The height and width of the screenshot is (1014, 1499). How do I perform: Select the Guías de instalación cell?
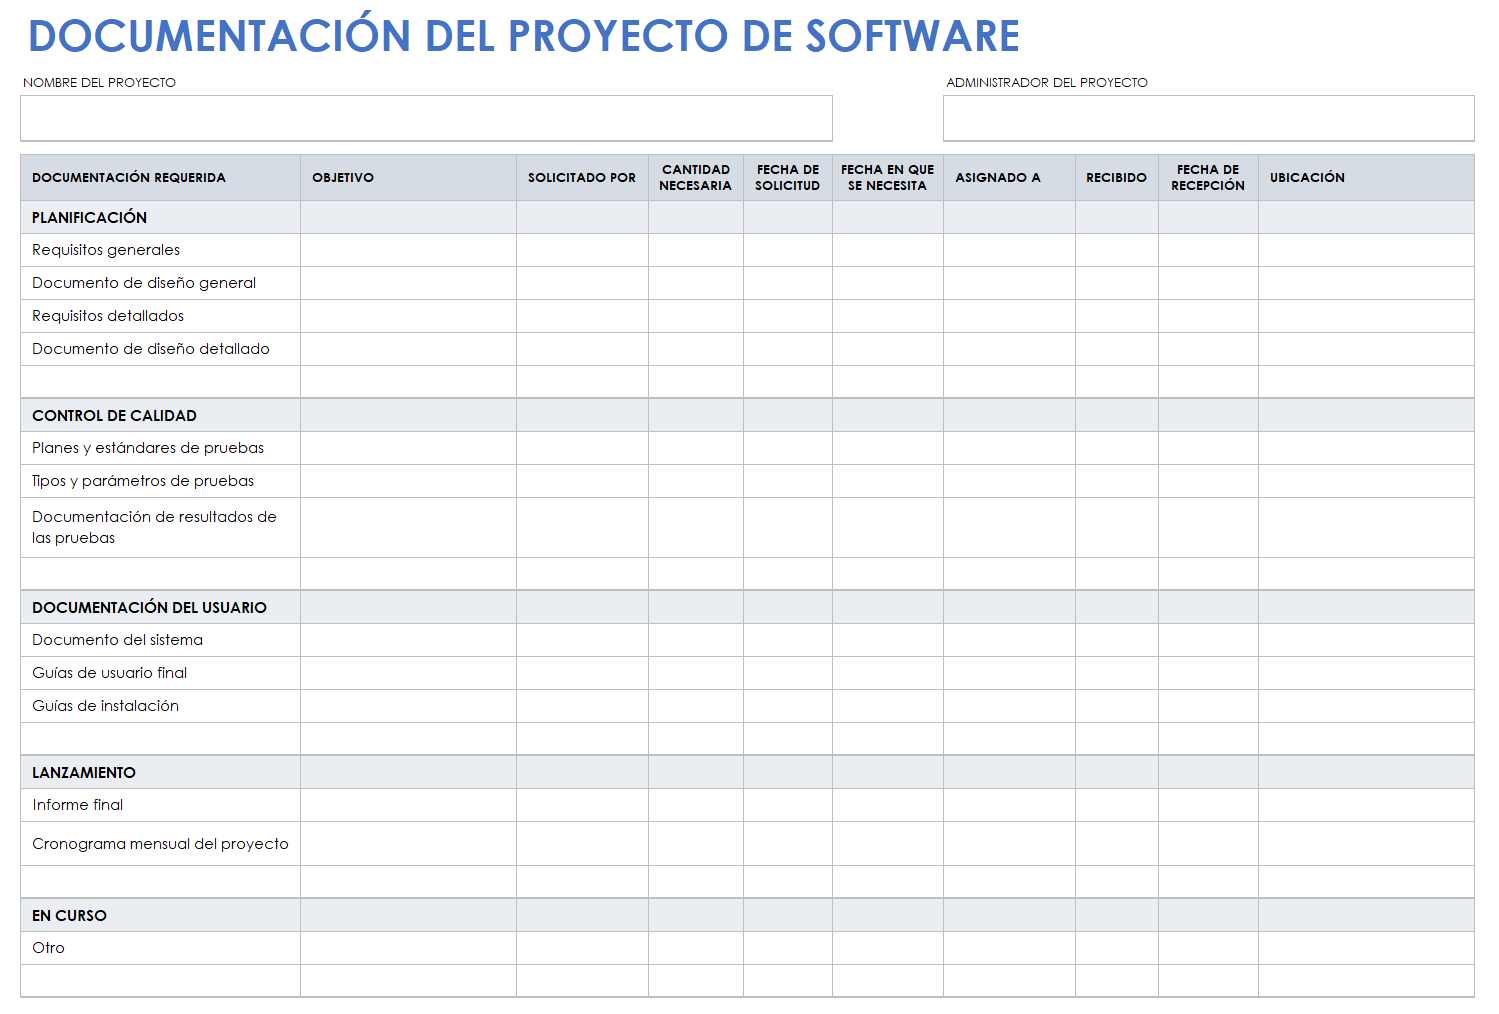coord(160,706)
